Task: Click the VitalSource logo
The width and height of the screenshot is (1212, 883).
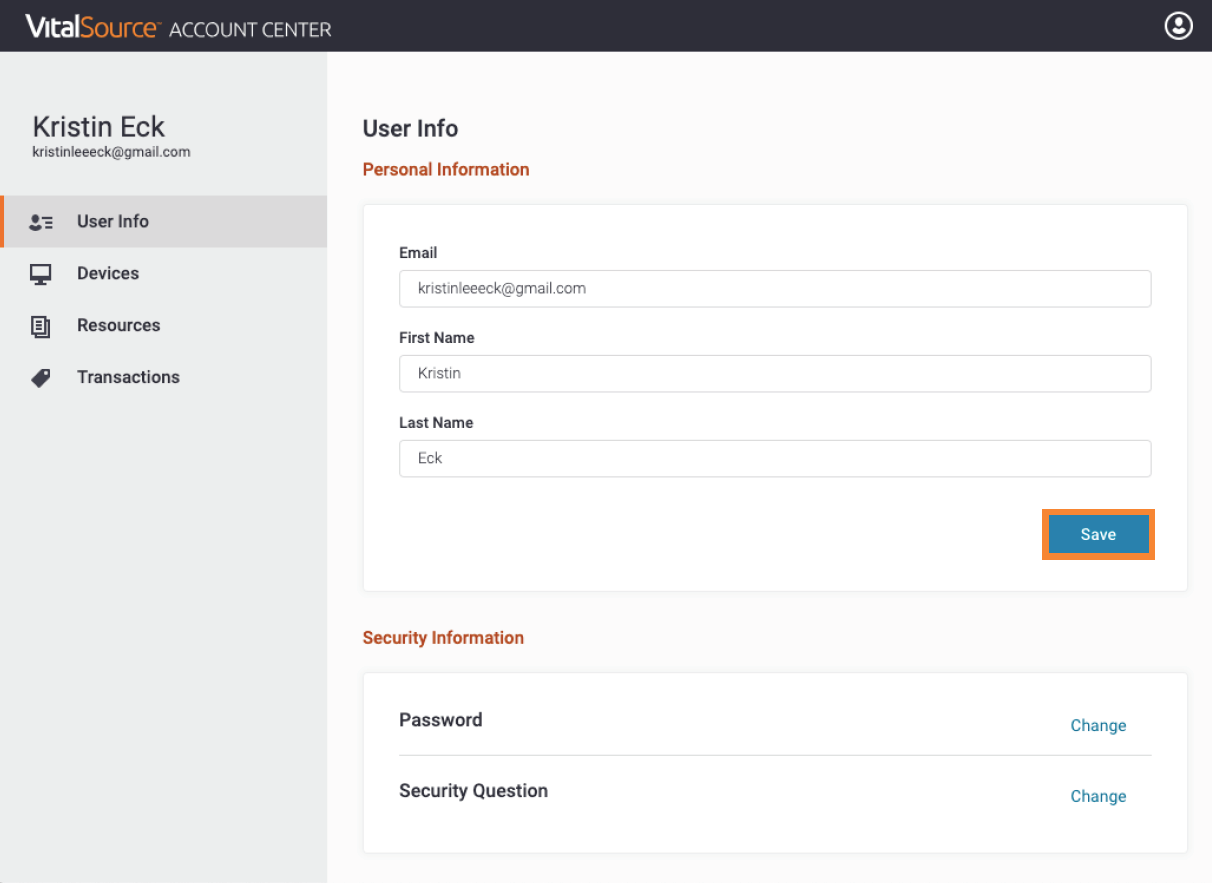Action: tap(92, 27)
